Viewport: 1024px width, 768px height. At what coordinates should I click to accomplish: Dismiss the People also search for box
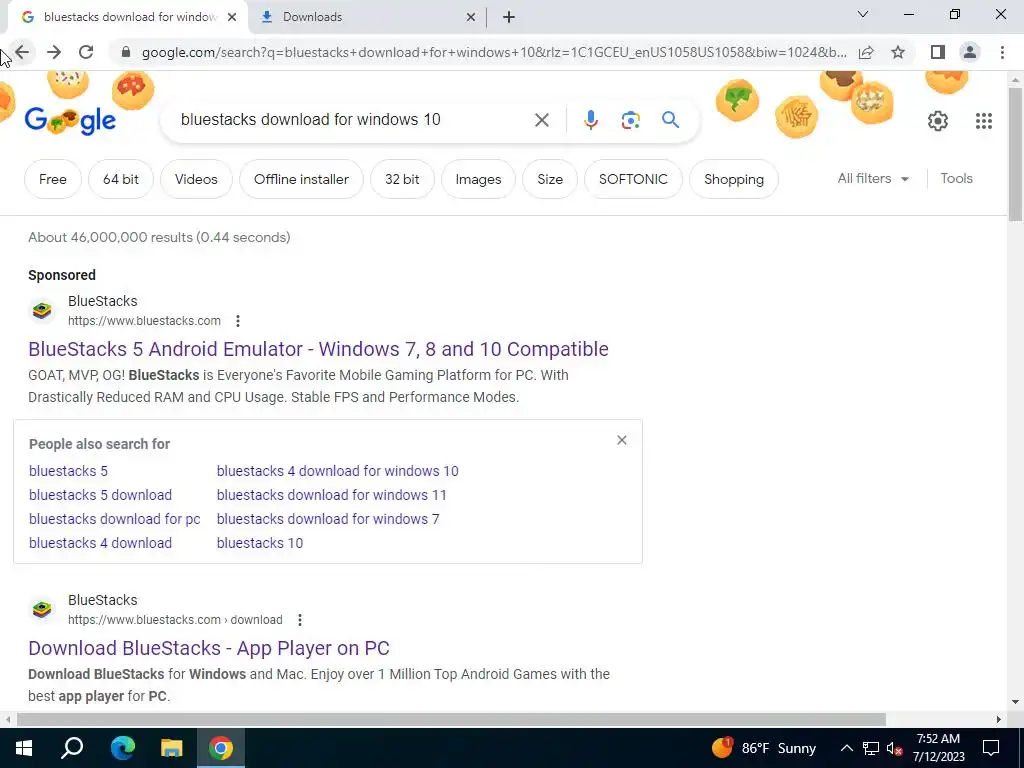(x=622, y=440)
